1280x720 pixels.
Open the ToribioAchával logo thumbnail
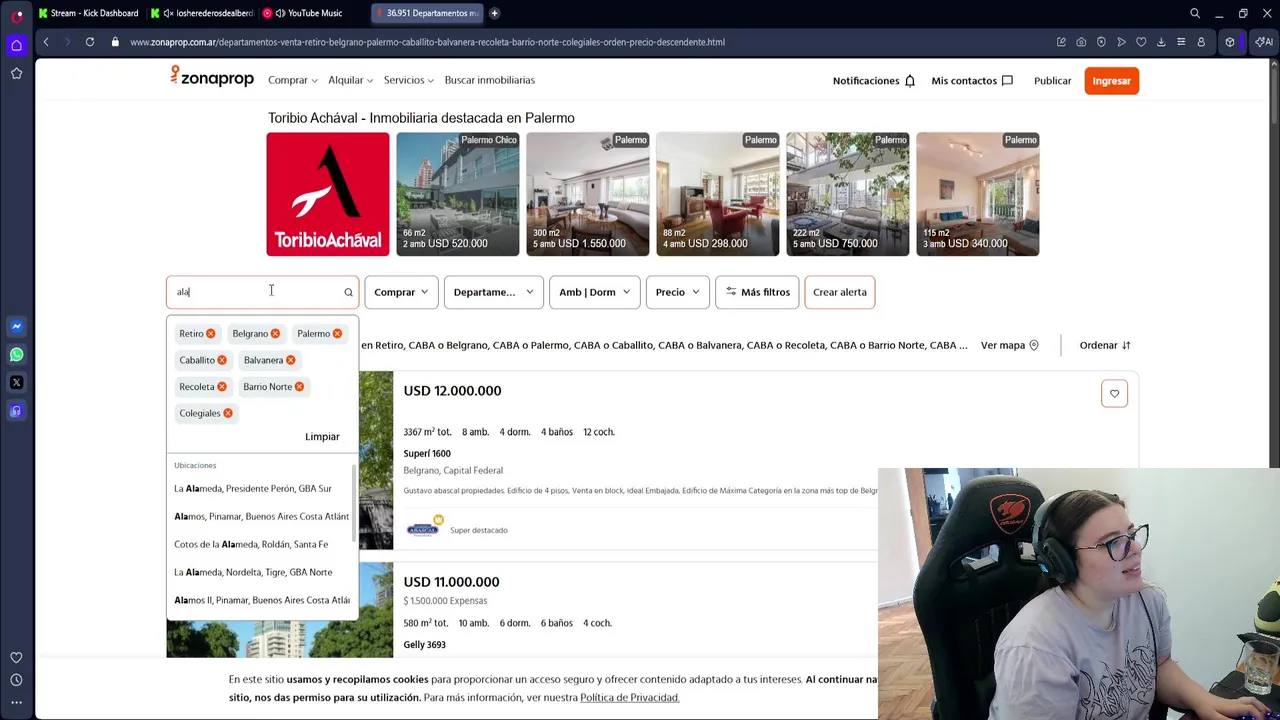(328, 194)
